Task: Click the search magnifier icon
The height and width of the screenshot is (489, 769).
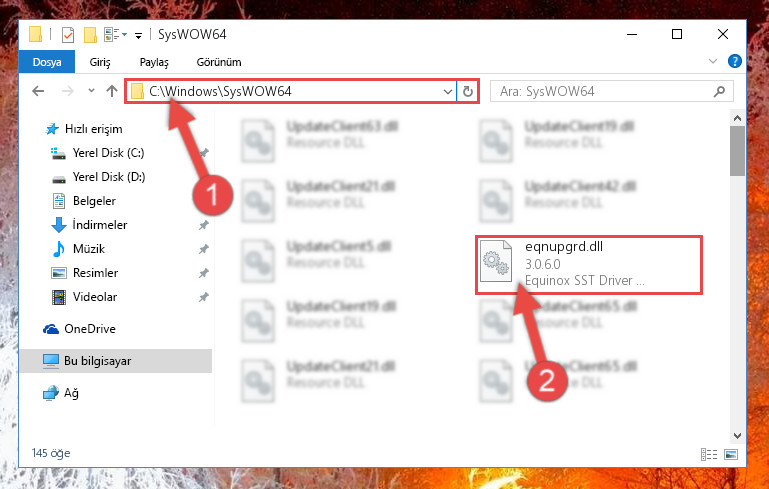Action: pyautogui.click(x=719, y=91)
